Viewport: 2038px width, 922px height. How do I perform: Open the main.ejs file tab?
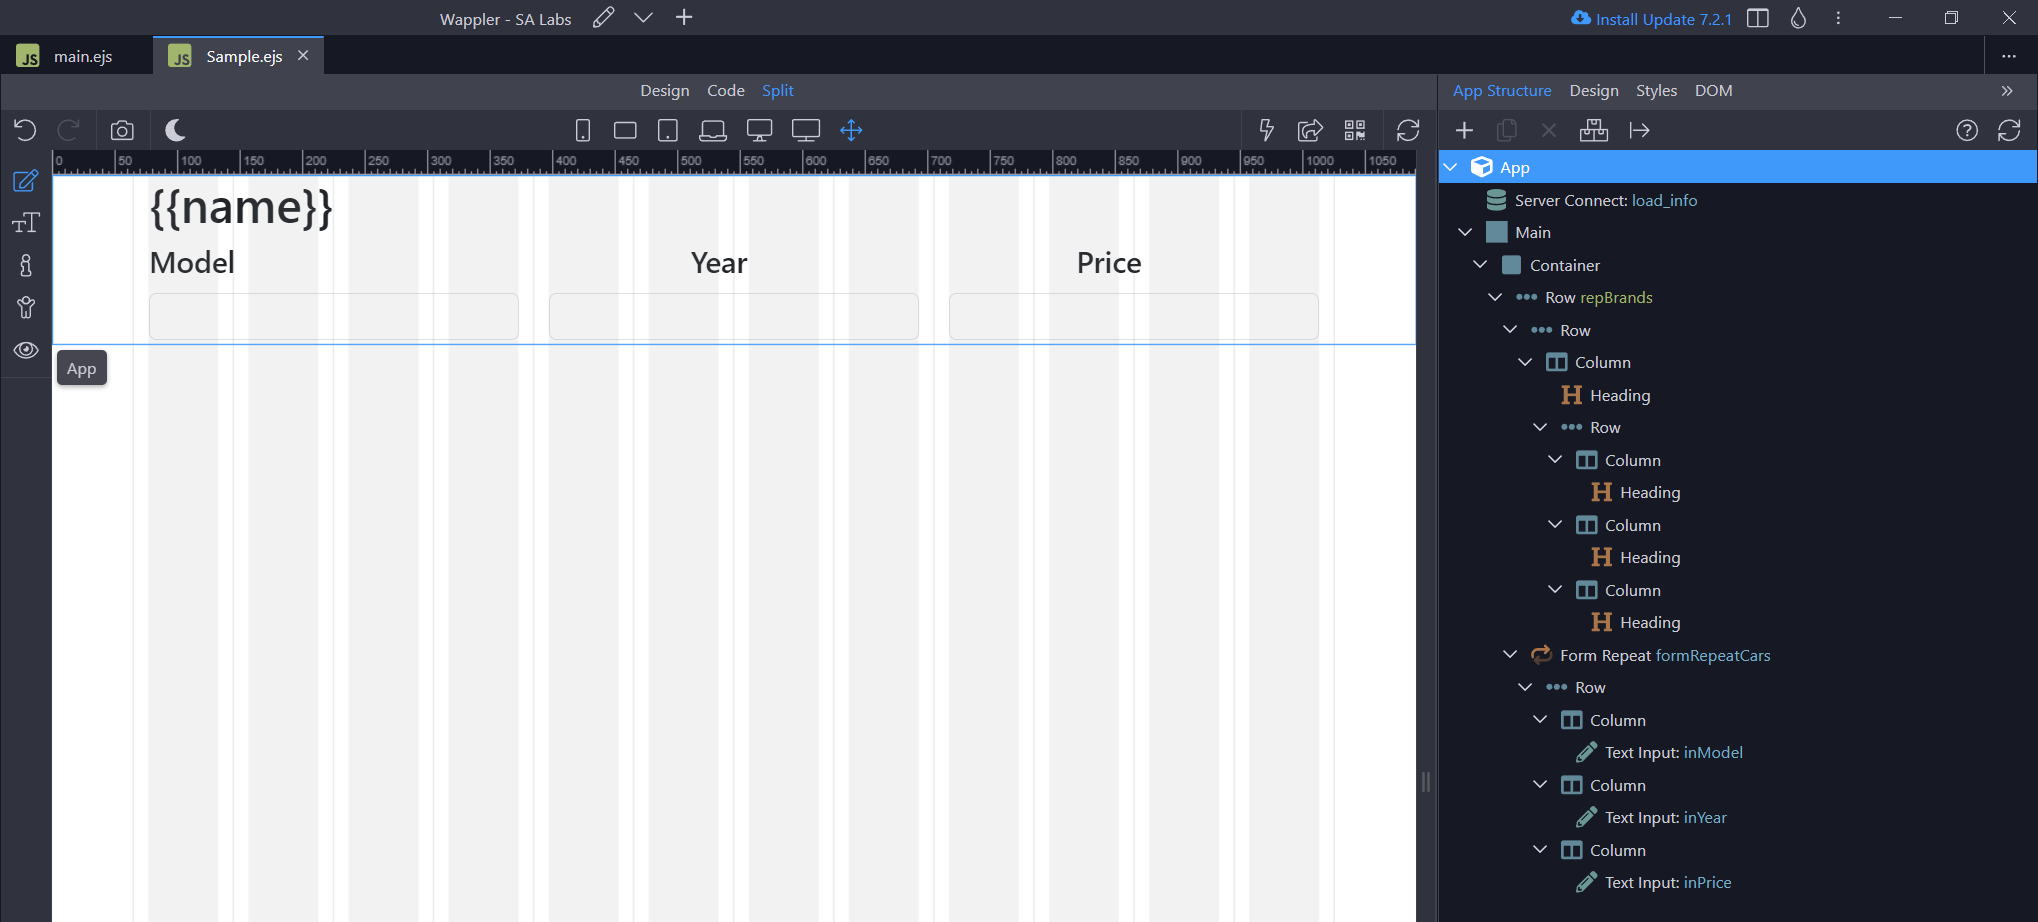point(82,57)
